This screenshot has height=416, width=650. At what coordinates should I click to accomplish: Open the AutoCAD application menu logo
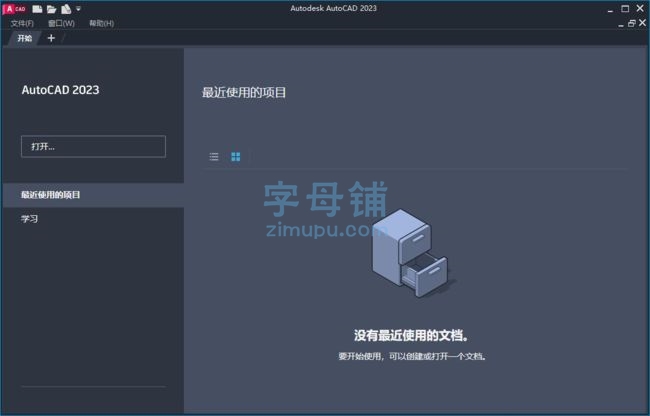[15, 9]
